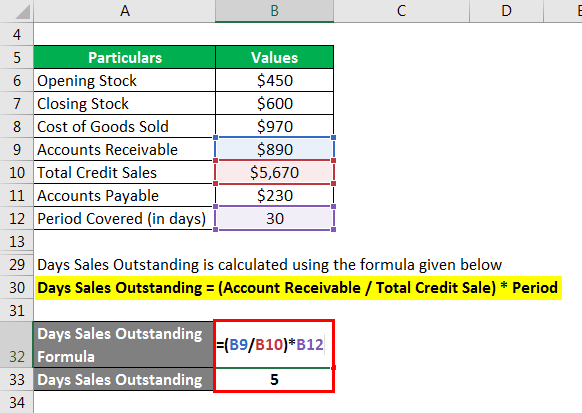Select column D header
The width and height of the screenshot is (582, 413).
tap(506, 11)
